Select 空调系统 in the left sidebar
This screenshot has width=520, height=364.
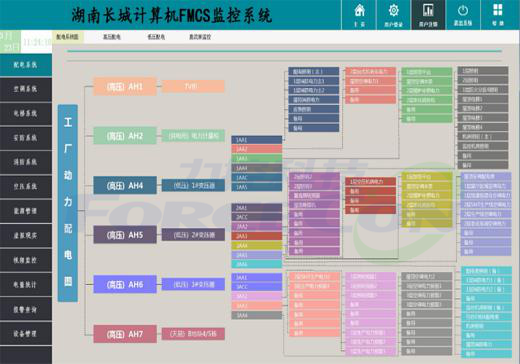coord(26,89)
